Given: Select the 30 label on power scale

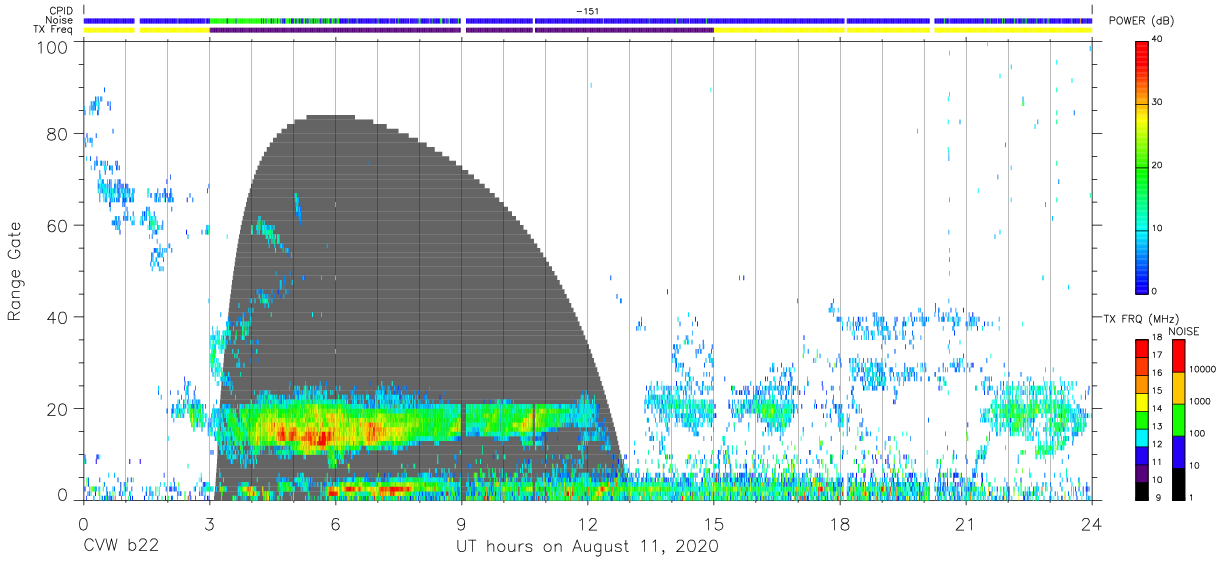Looking at the screenshot, I should click(x=1159, y=102).
